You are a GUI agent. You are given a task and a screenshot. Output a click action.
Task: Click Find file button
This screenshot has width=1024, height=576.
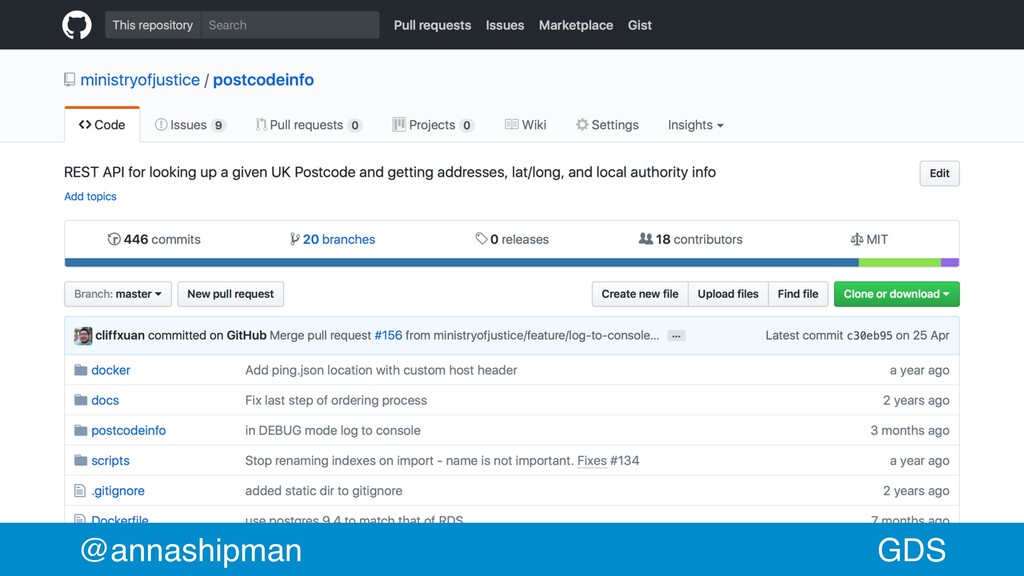click(797, 294)
